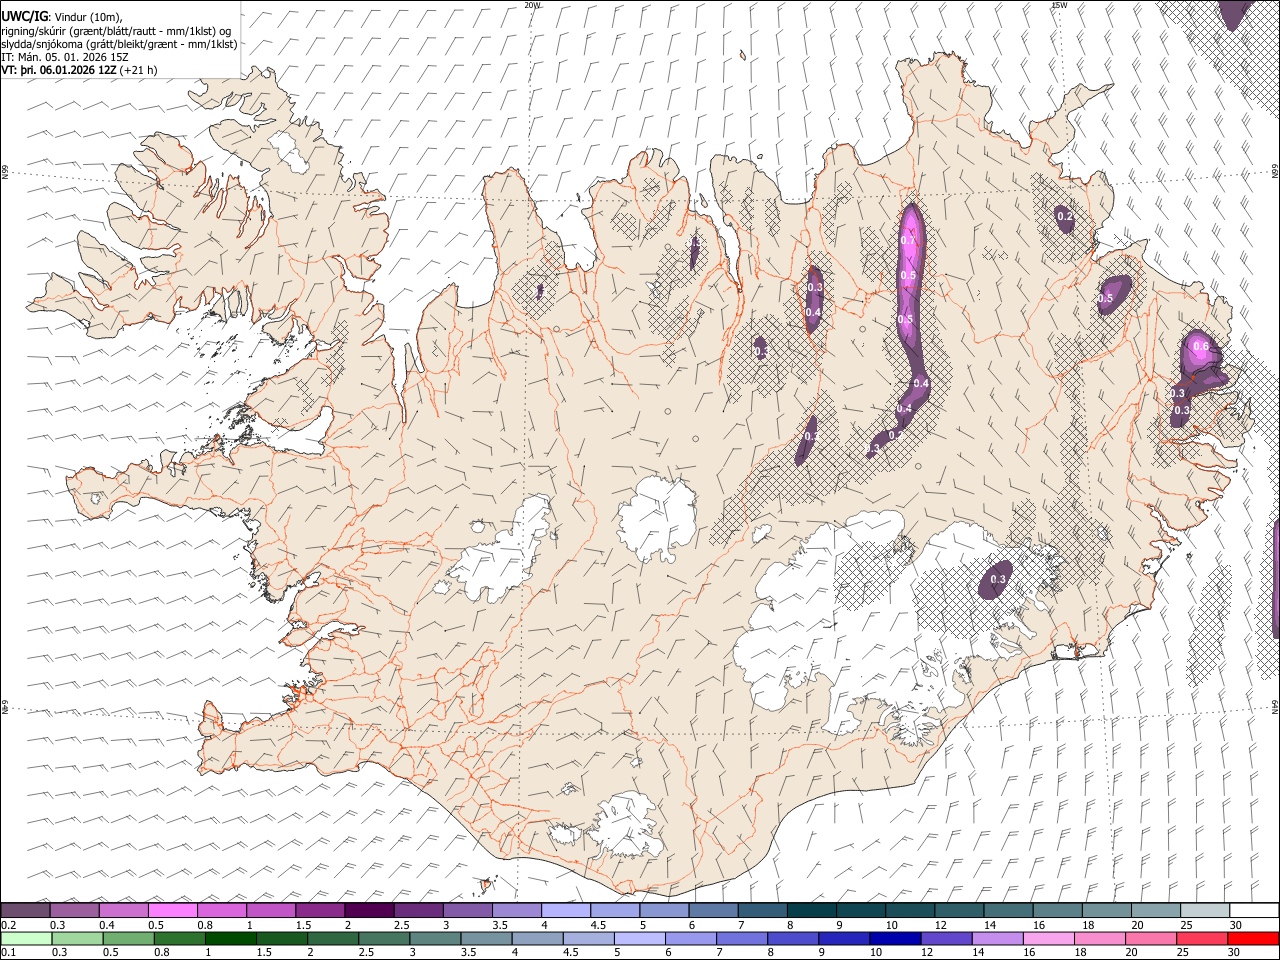Viewport: 1280px width, 960px height.
Task: Select the pale green swatch above 0.1
Action: [26, 939]
